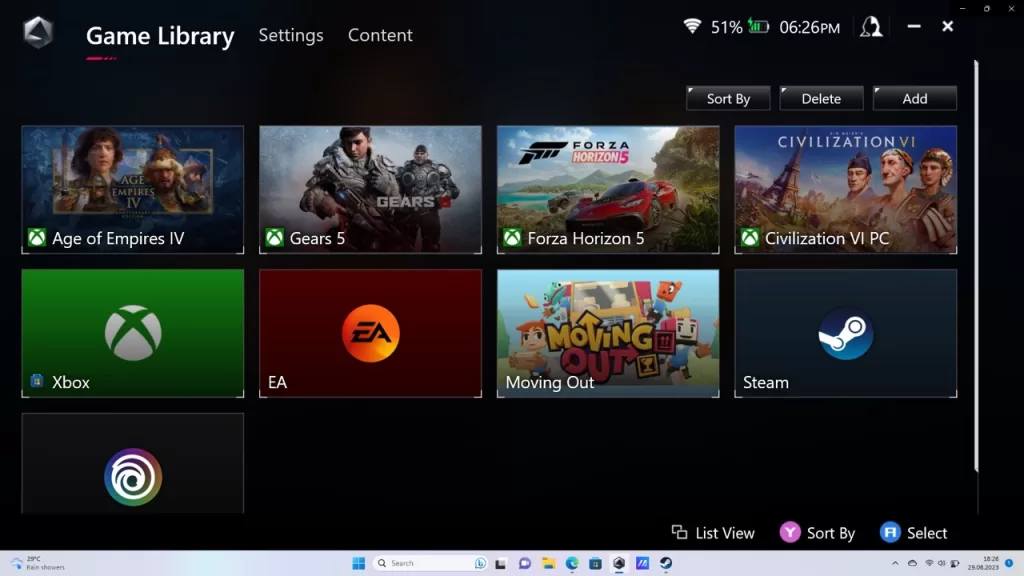
Task: Click the Xbox badge on Age of Empires IV
Action: click(x=37, y=238)
